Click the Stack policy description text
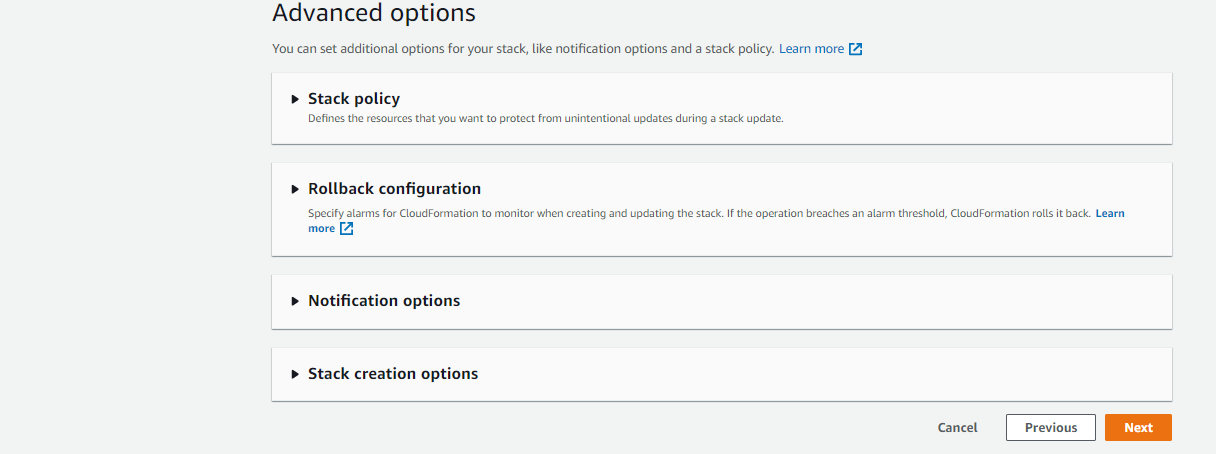Image resolution: width=1216 pixels, height=454 pixels. coord(545,119)
